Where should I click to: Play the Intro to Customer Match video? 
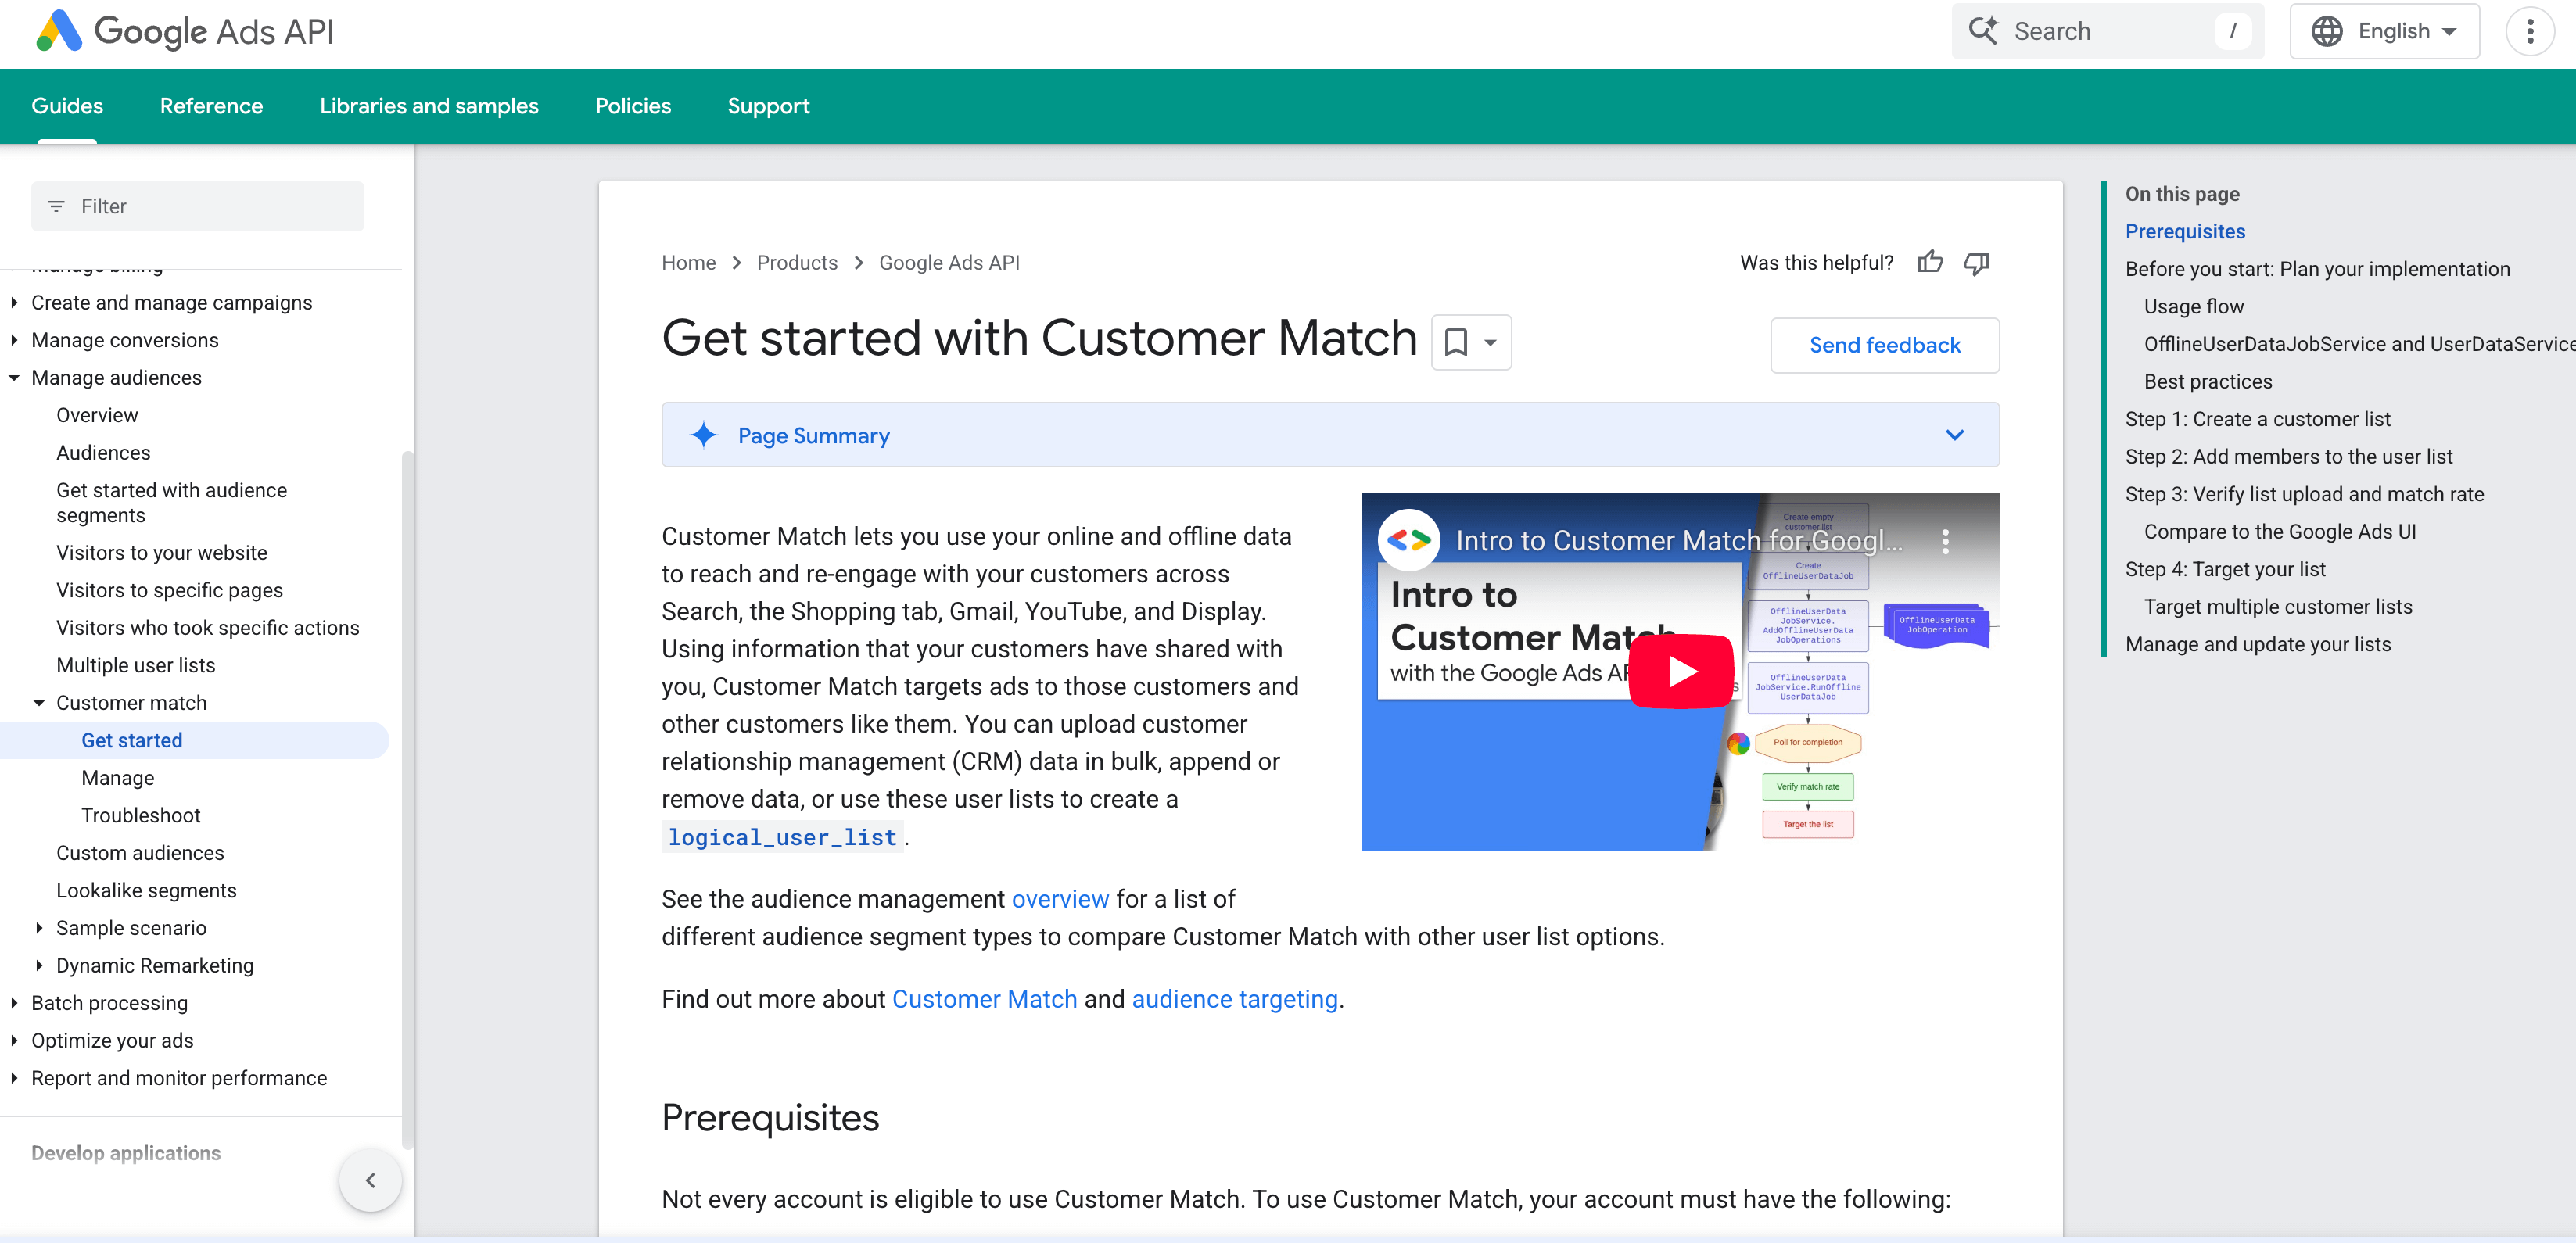(1681, 670)
